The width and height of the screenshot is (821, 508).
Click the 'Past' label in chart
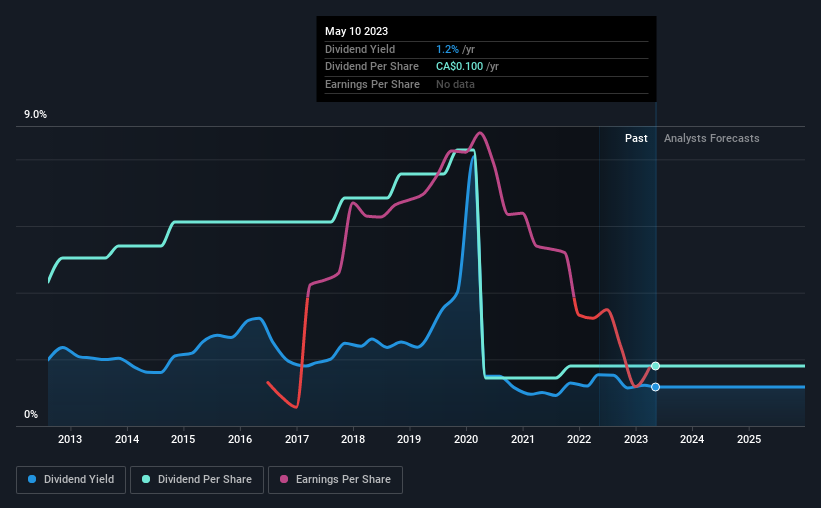pyautogui.click(x=636, y=138)
